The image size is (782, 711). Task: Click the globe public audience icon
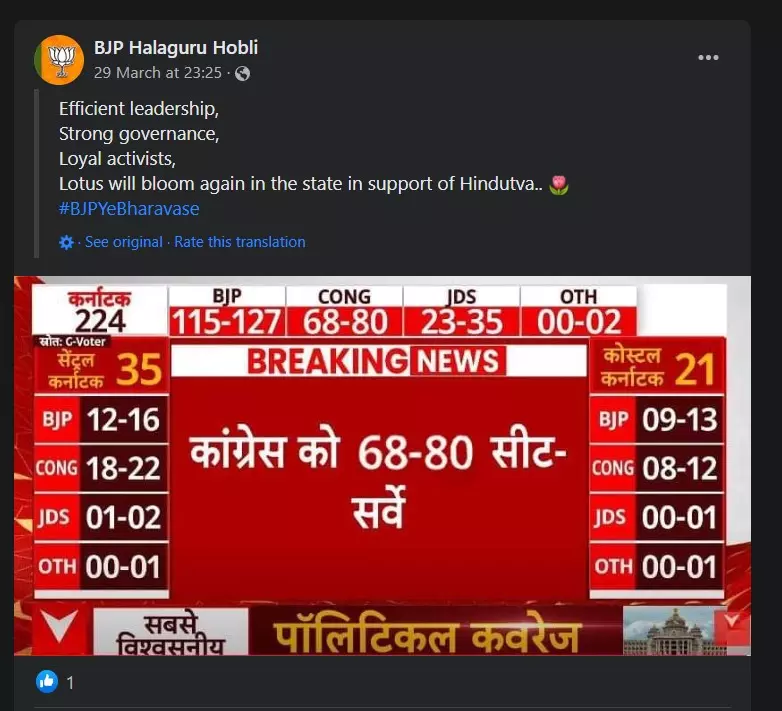click(242, 73)
